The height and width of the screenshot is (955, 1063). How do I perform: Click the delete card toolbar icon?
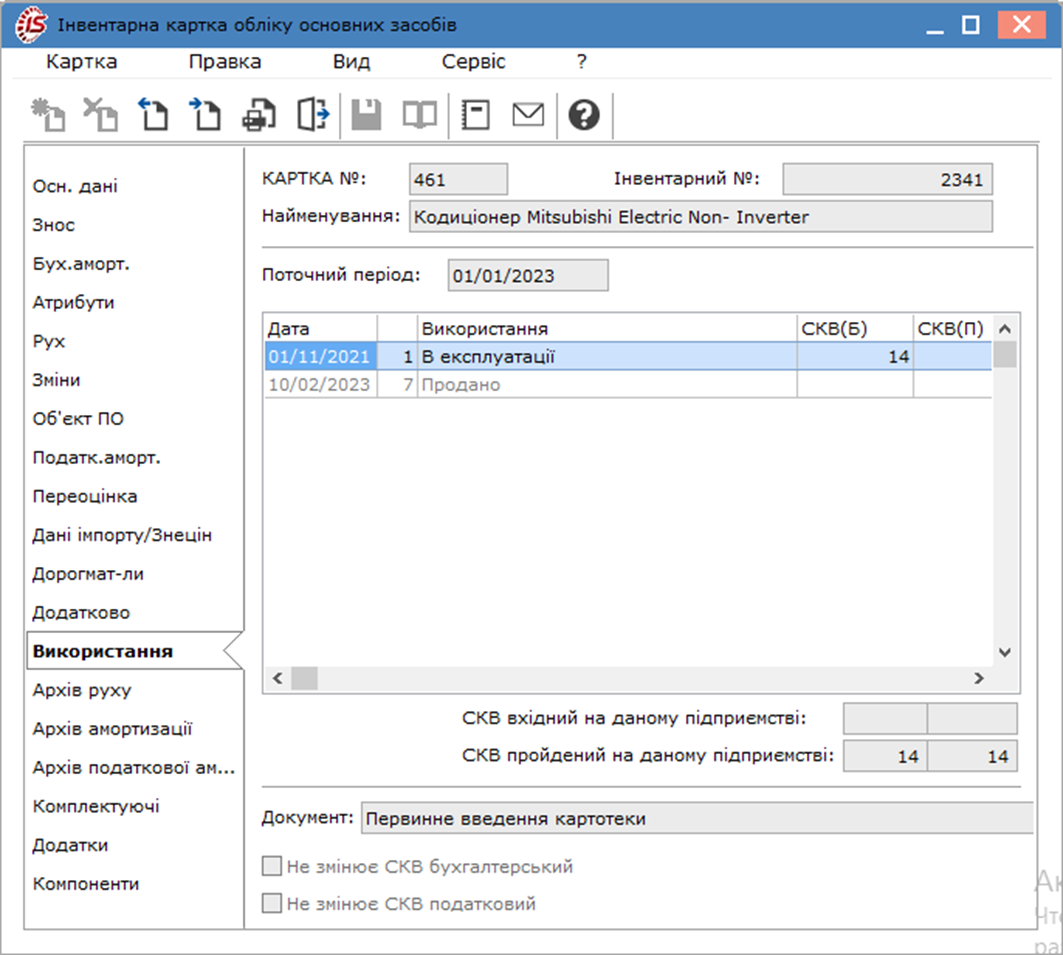(x=100, y=114)
